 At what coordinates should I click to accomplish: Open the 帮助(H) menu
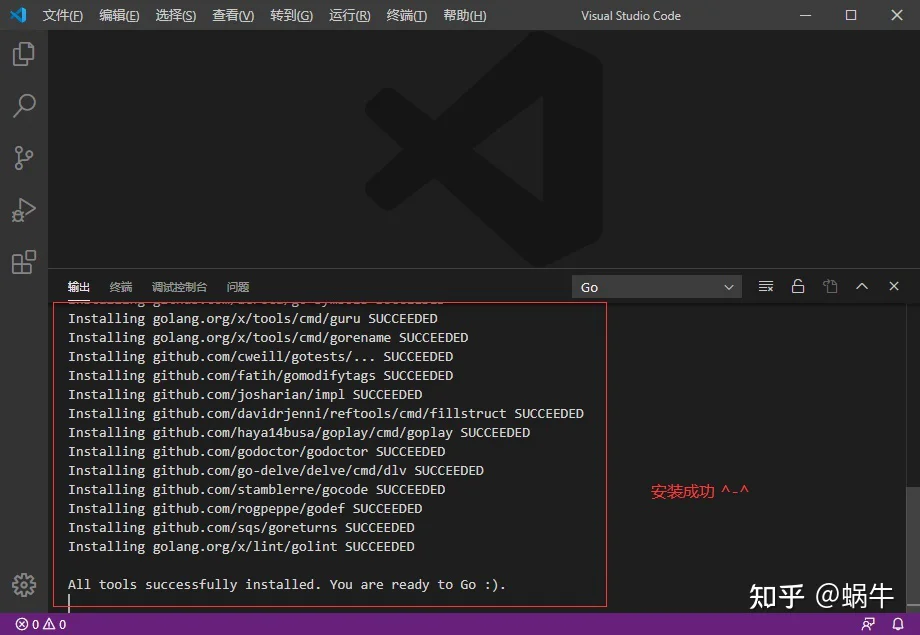[x=465, y=15]
